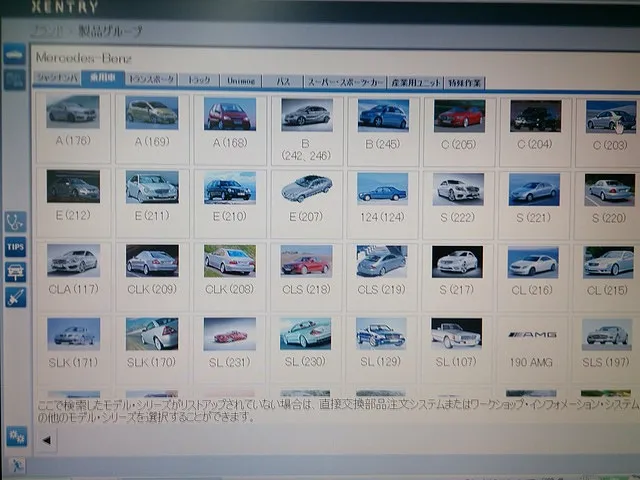This screenshot has height=480, width=640.
Task: Open the 産業用ユニット tab
Action: click(415, 82)
